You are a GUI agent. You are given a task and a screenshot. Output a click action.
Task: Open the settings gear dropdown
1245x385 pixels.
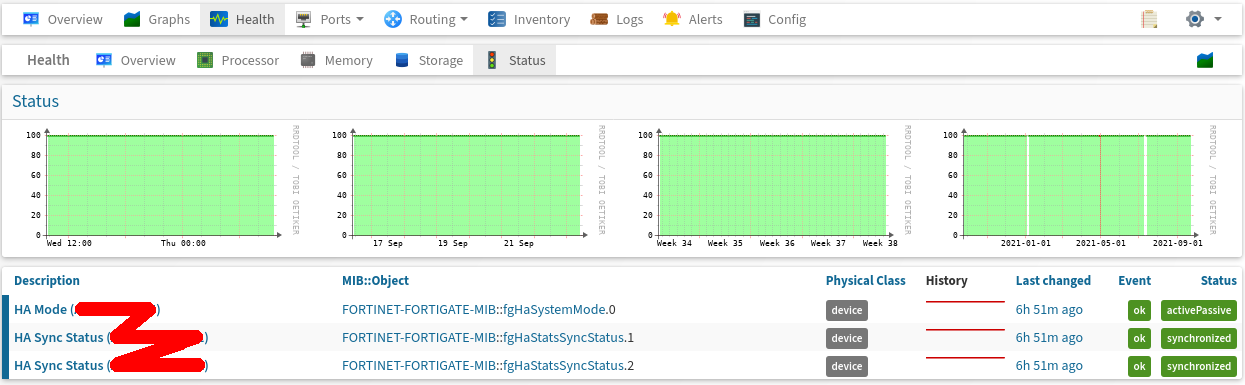click(1203, 19)
